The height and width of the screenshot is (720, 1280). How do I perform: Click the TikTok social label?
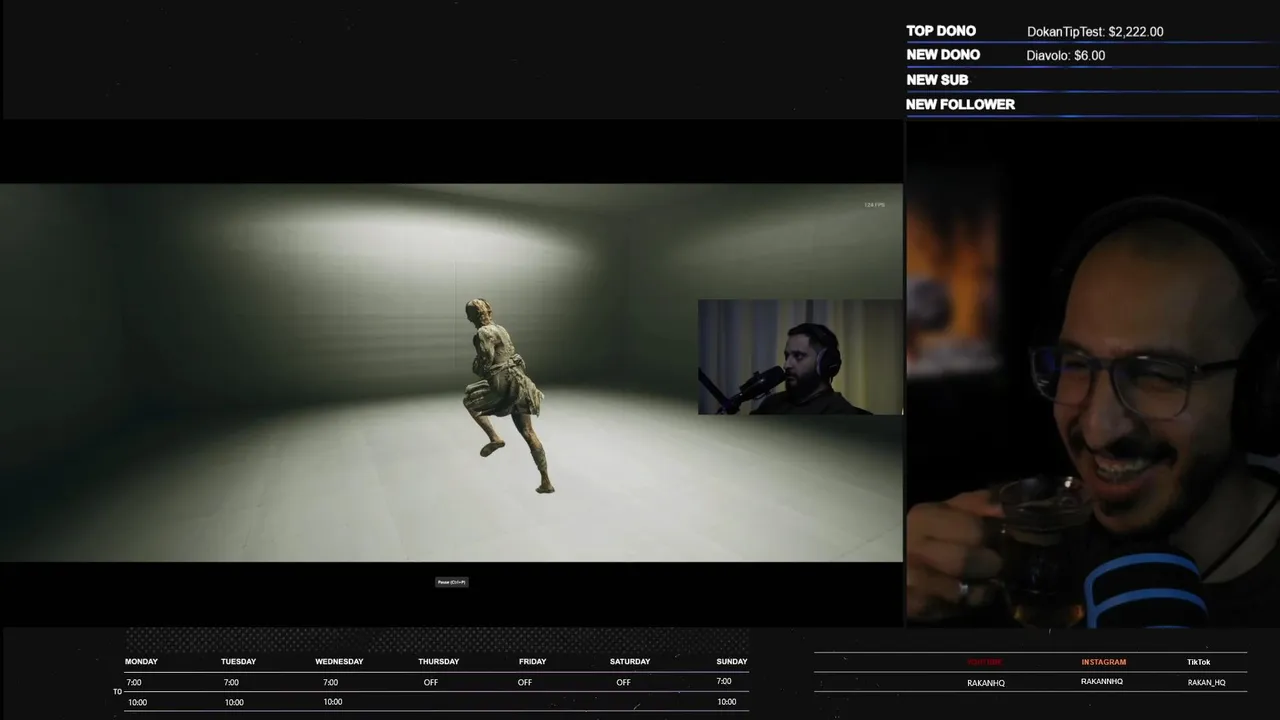click(x=1198, y=662)
